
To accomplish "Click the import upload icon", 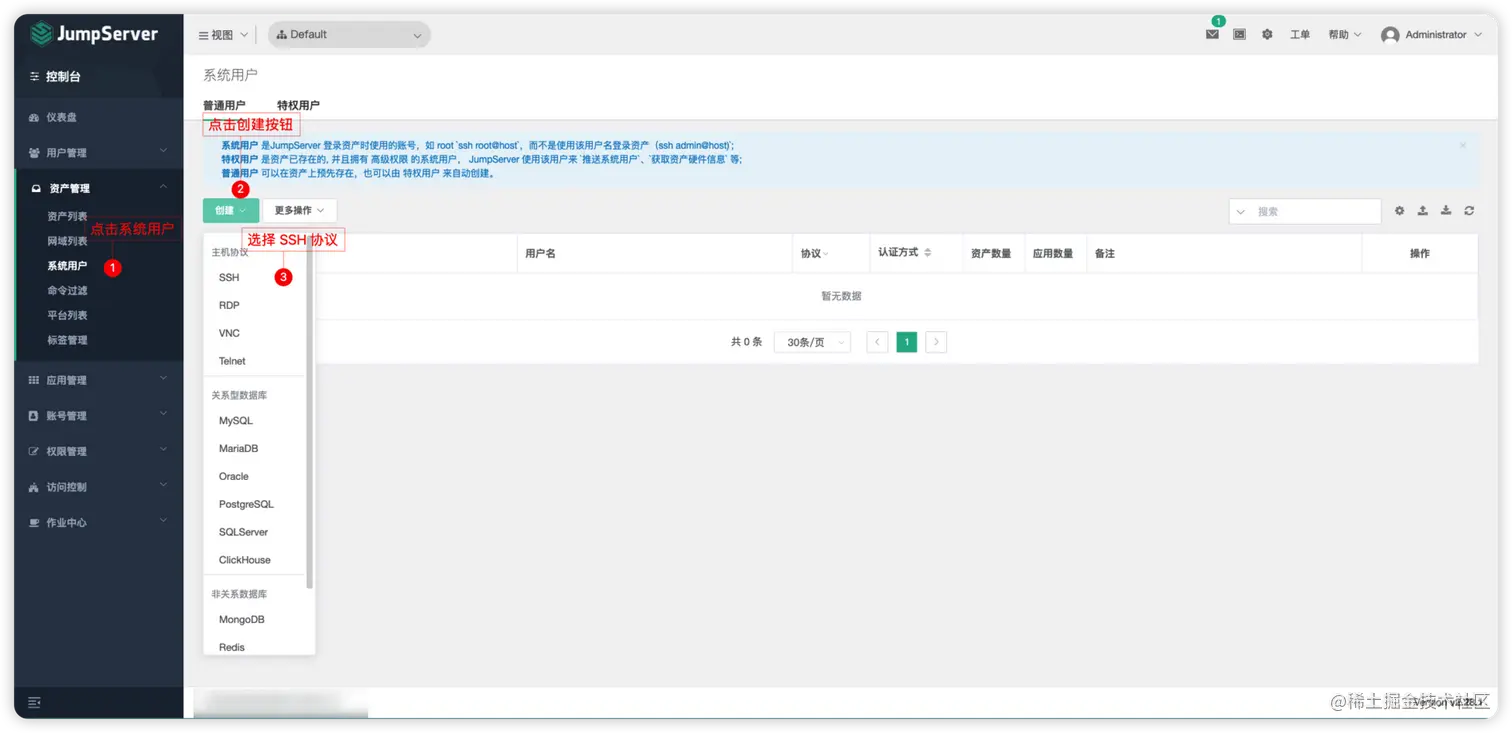I will 1422,211.
